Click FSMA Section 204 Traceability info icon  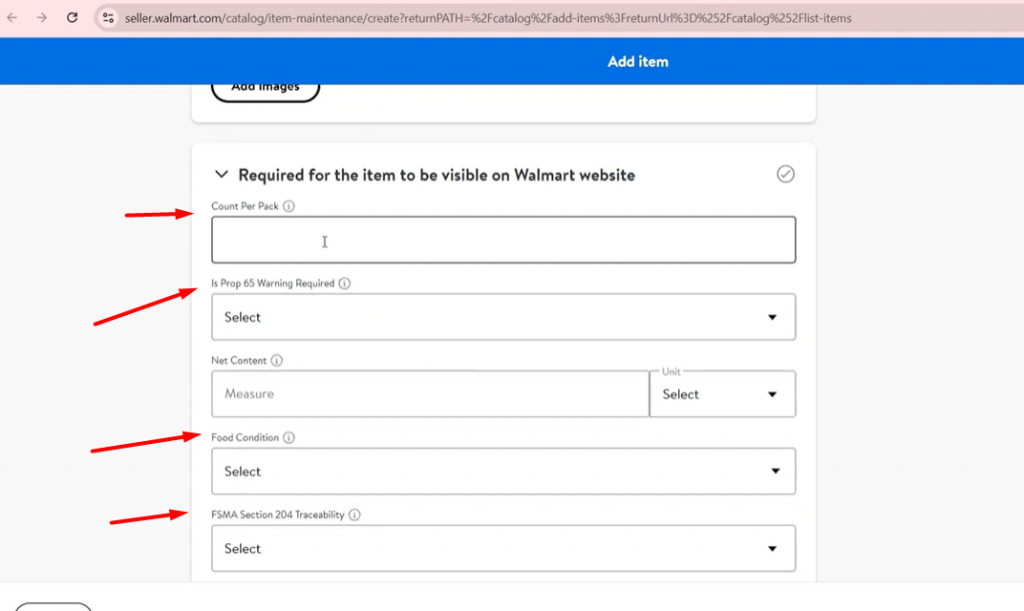(x=354, y=515)
